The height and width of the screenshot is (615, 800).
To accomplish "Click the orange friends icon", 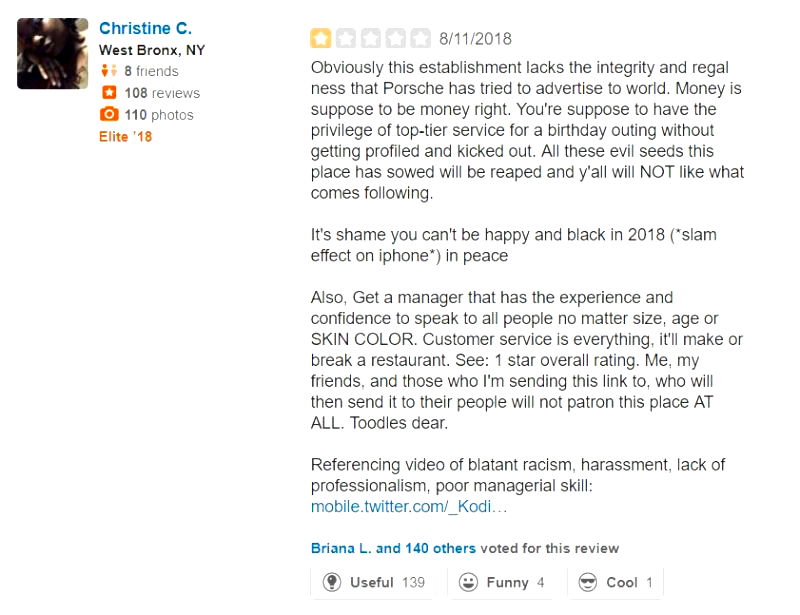I will (x=109, y=71).
